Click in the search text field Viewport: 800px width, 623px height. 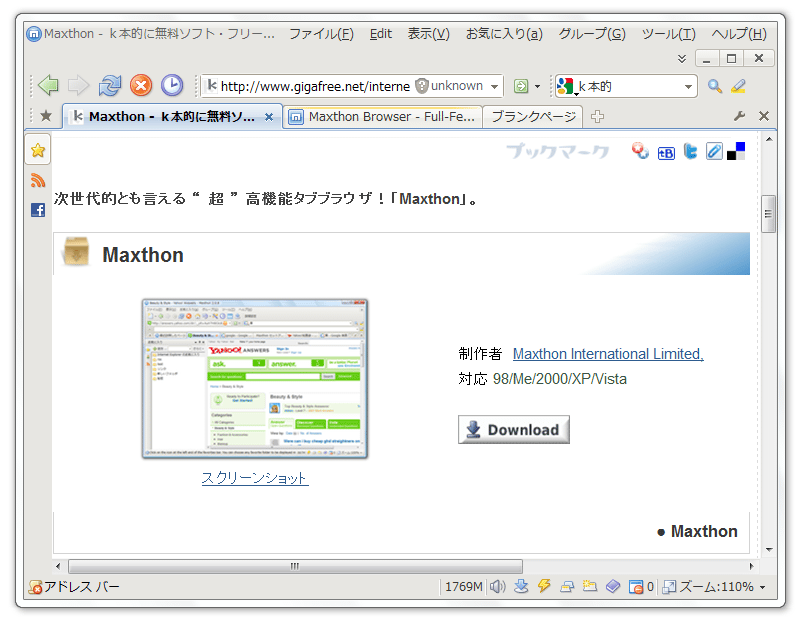[x=628, y=86]
